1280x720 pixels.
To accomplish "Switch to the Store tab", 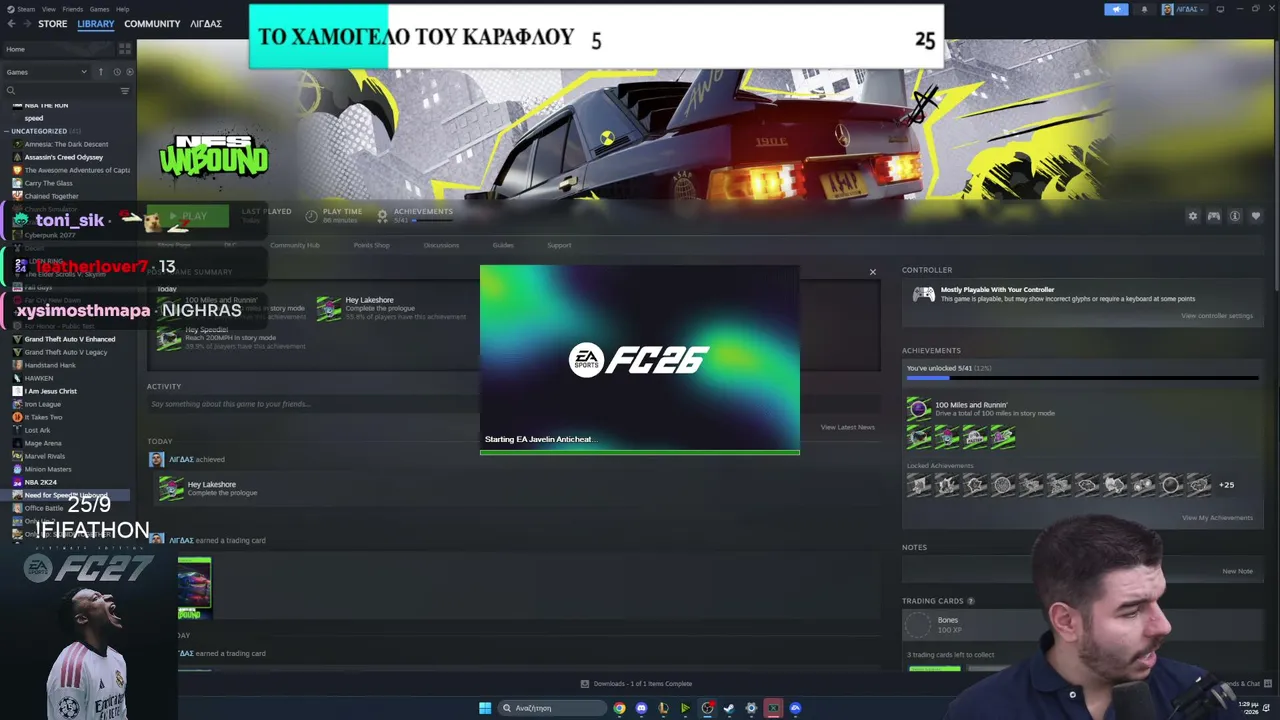I will pyautogui.click(x=53, y=24).
